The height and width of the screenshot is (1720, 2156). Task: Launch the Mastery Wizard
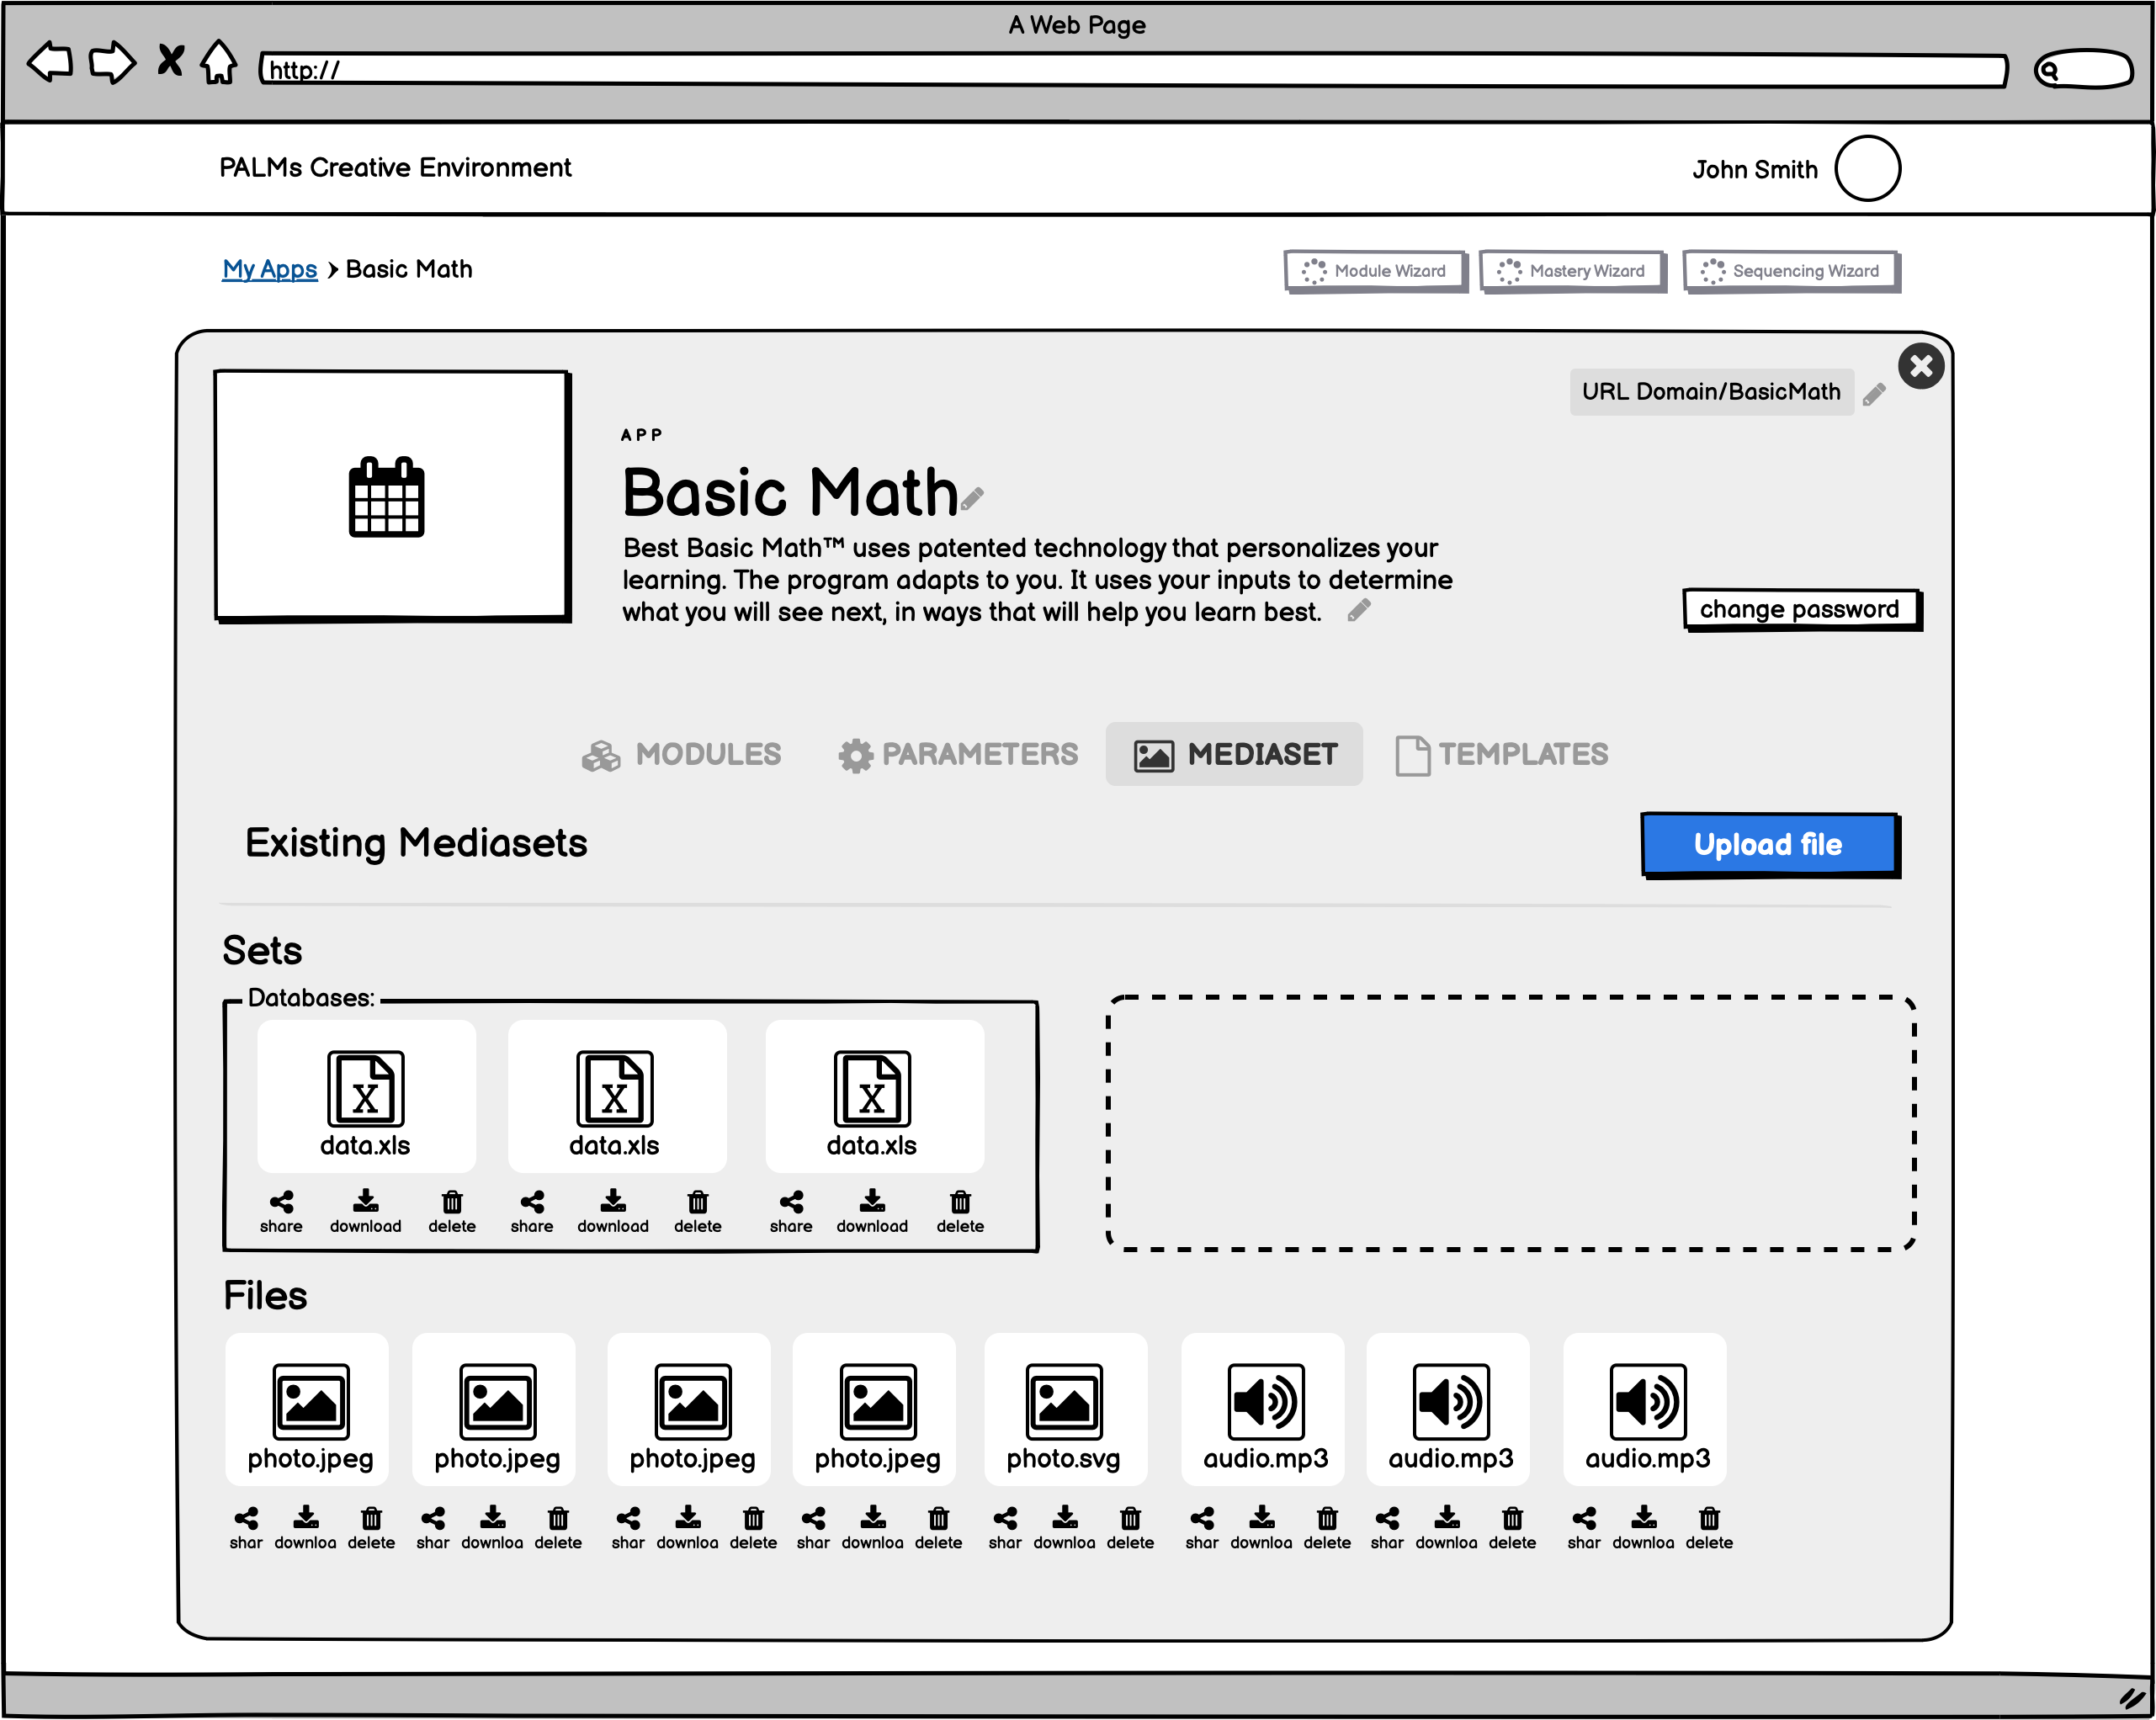click(x=1572, y=271)
